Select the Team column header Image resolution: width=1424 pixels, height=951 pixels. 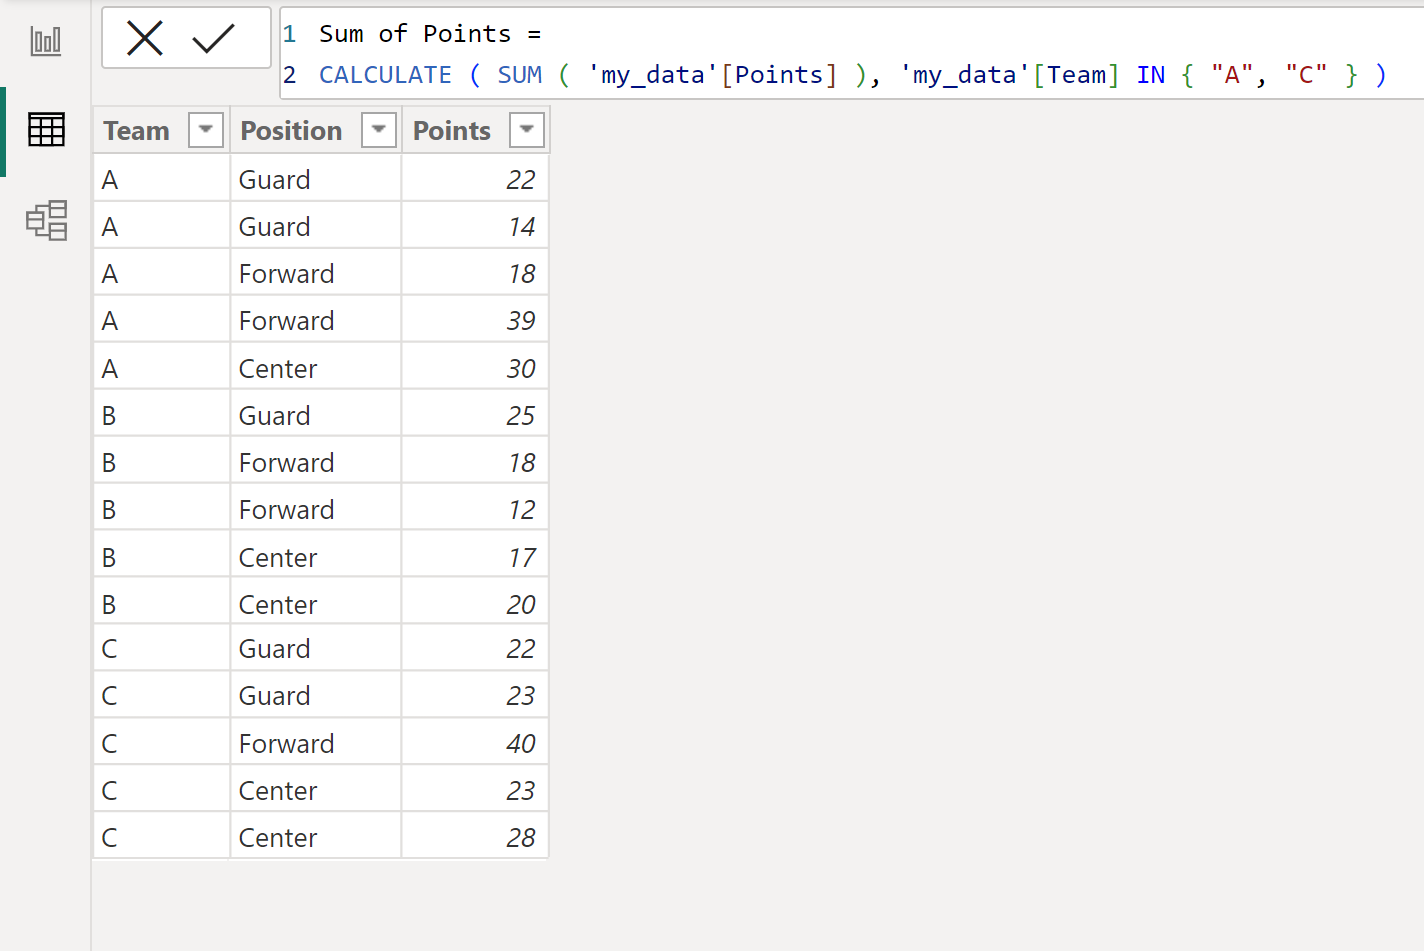pyautogui.click(x=162, y=130)
